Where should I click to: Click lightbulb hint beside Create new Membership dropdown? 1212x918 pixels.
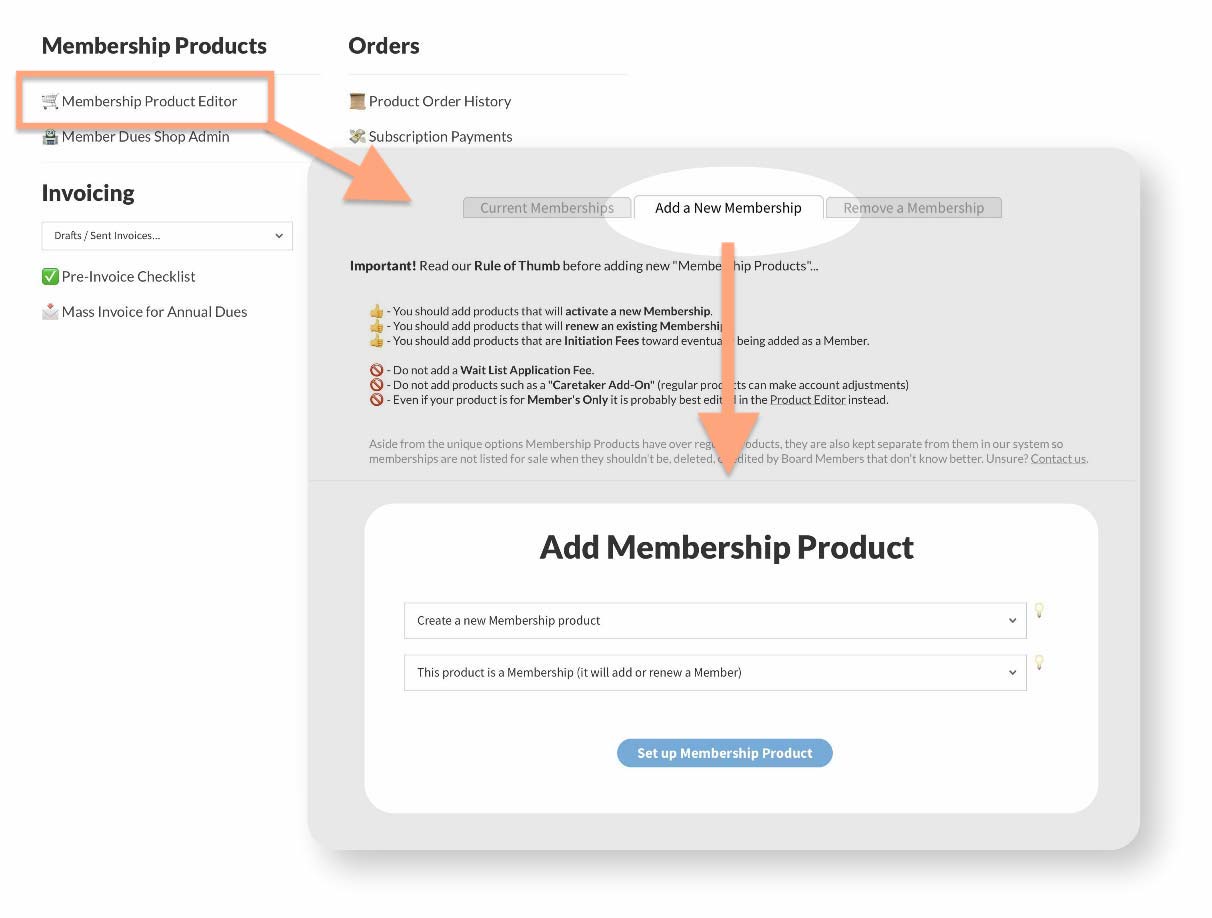[x=1039, y=610]
